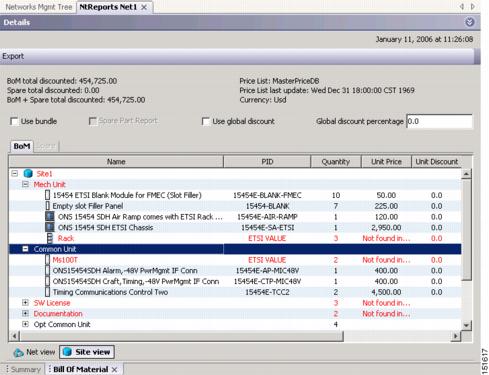The width and height of the screenshot is (489, 375).
Task: Click the horizontal scrollbar right arrow
Action: pyautogui.click(x=456, y=336)
